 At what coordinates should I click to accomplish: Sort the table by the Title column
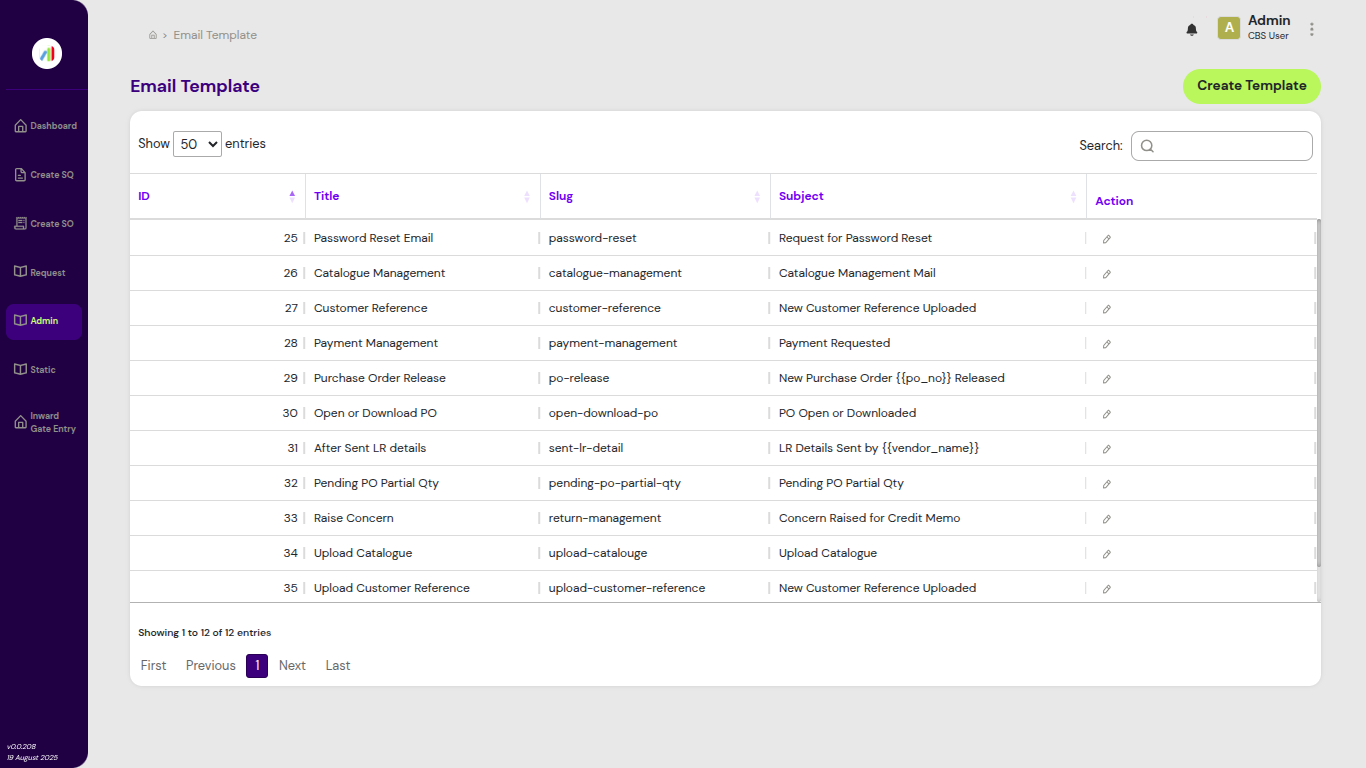coord(326,195)
